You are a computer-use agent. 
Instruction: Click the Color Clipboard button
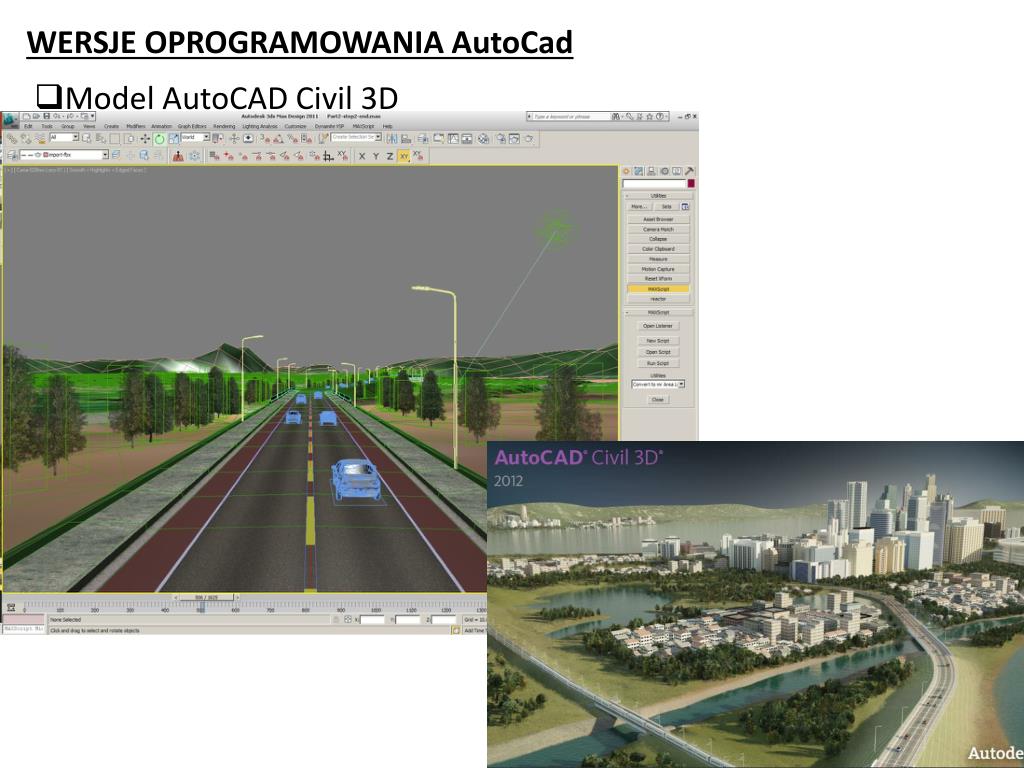coord(658,249)
